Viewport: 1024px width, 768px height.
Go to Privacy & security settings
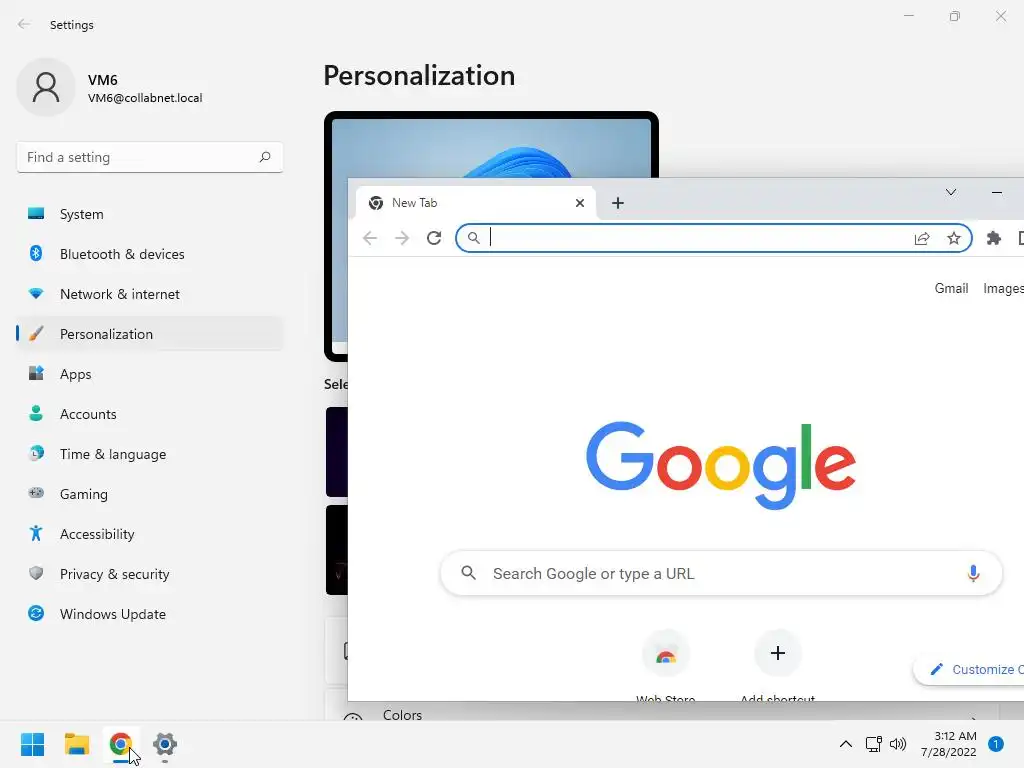click(150, 574)
